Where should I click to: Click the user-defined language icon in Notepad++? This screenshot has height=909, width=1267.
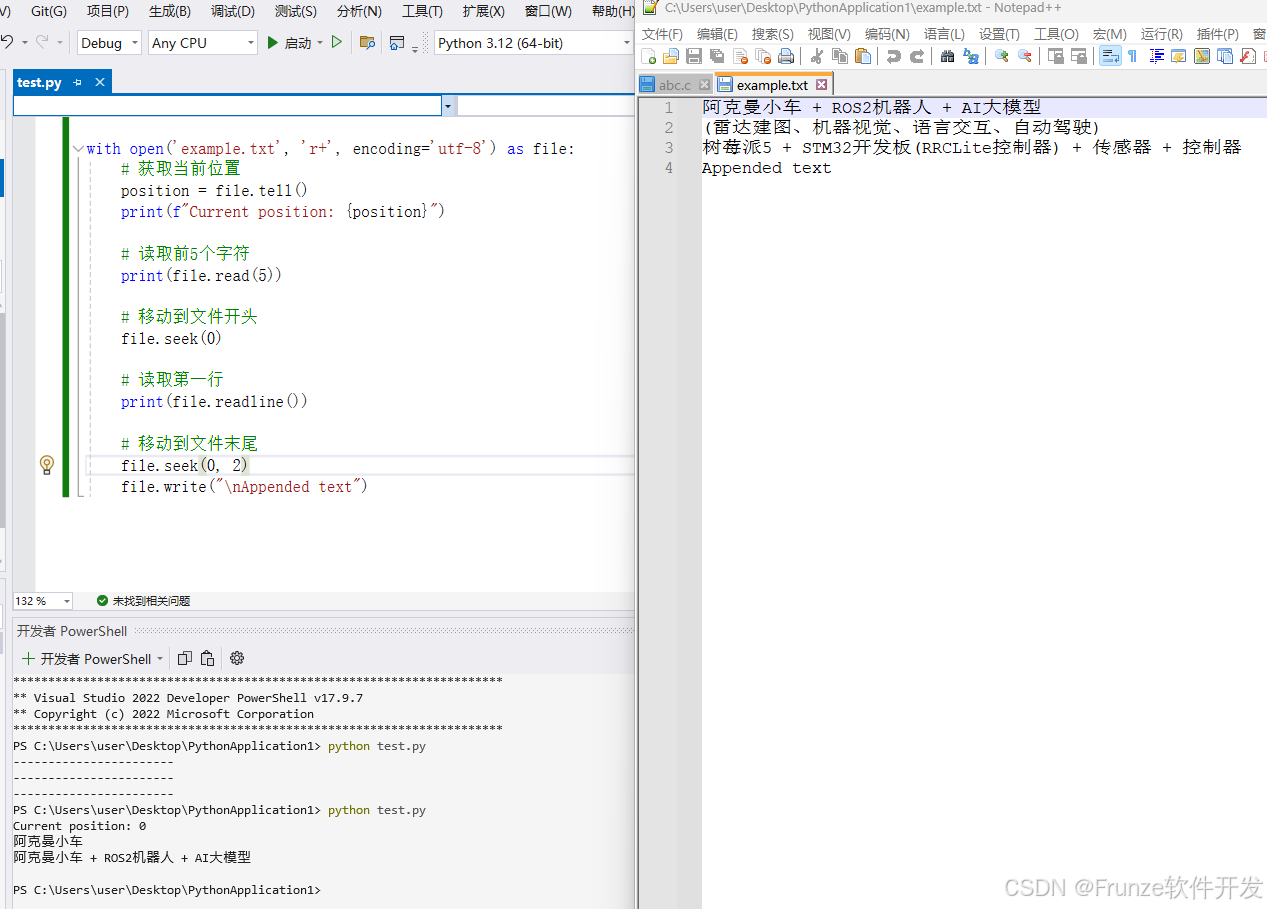(x=1179, y=56)
